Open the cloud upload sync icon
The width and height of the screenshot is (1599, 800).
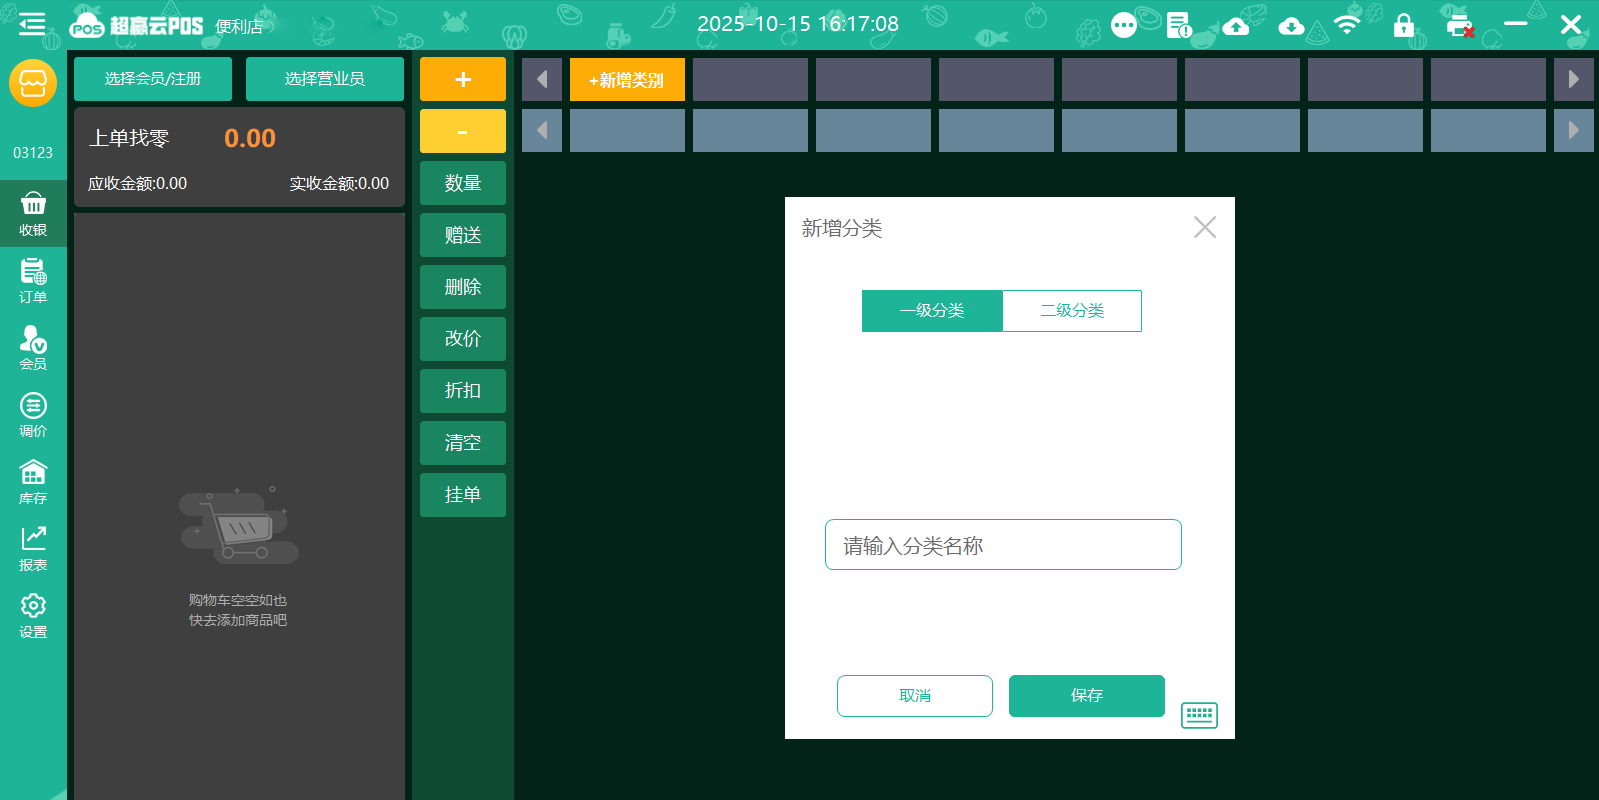click(x=1236, y=26)
